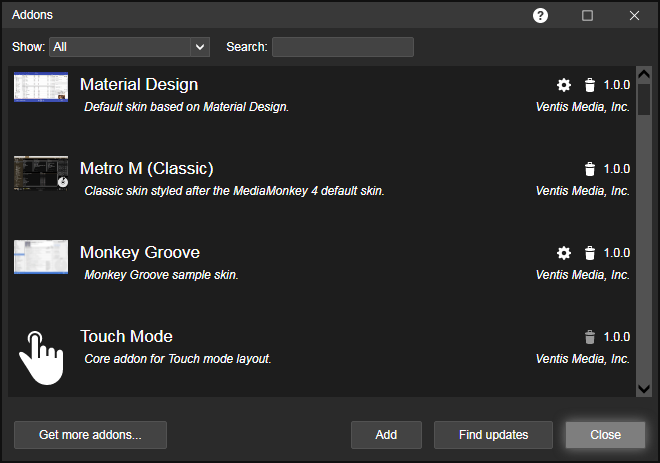This screenshot has width=660, height=463.
Task: Select the Metro M (Classic) thumbnail
Action: coord(41,172)
